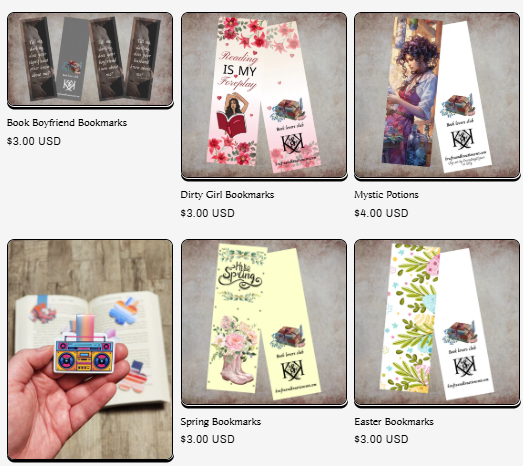Click the $3.00 USD Book Boyfriend price
This screenshot has height=466, width=523.
(34, 141)
